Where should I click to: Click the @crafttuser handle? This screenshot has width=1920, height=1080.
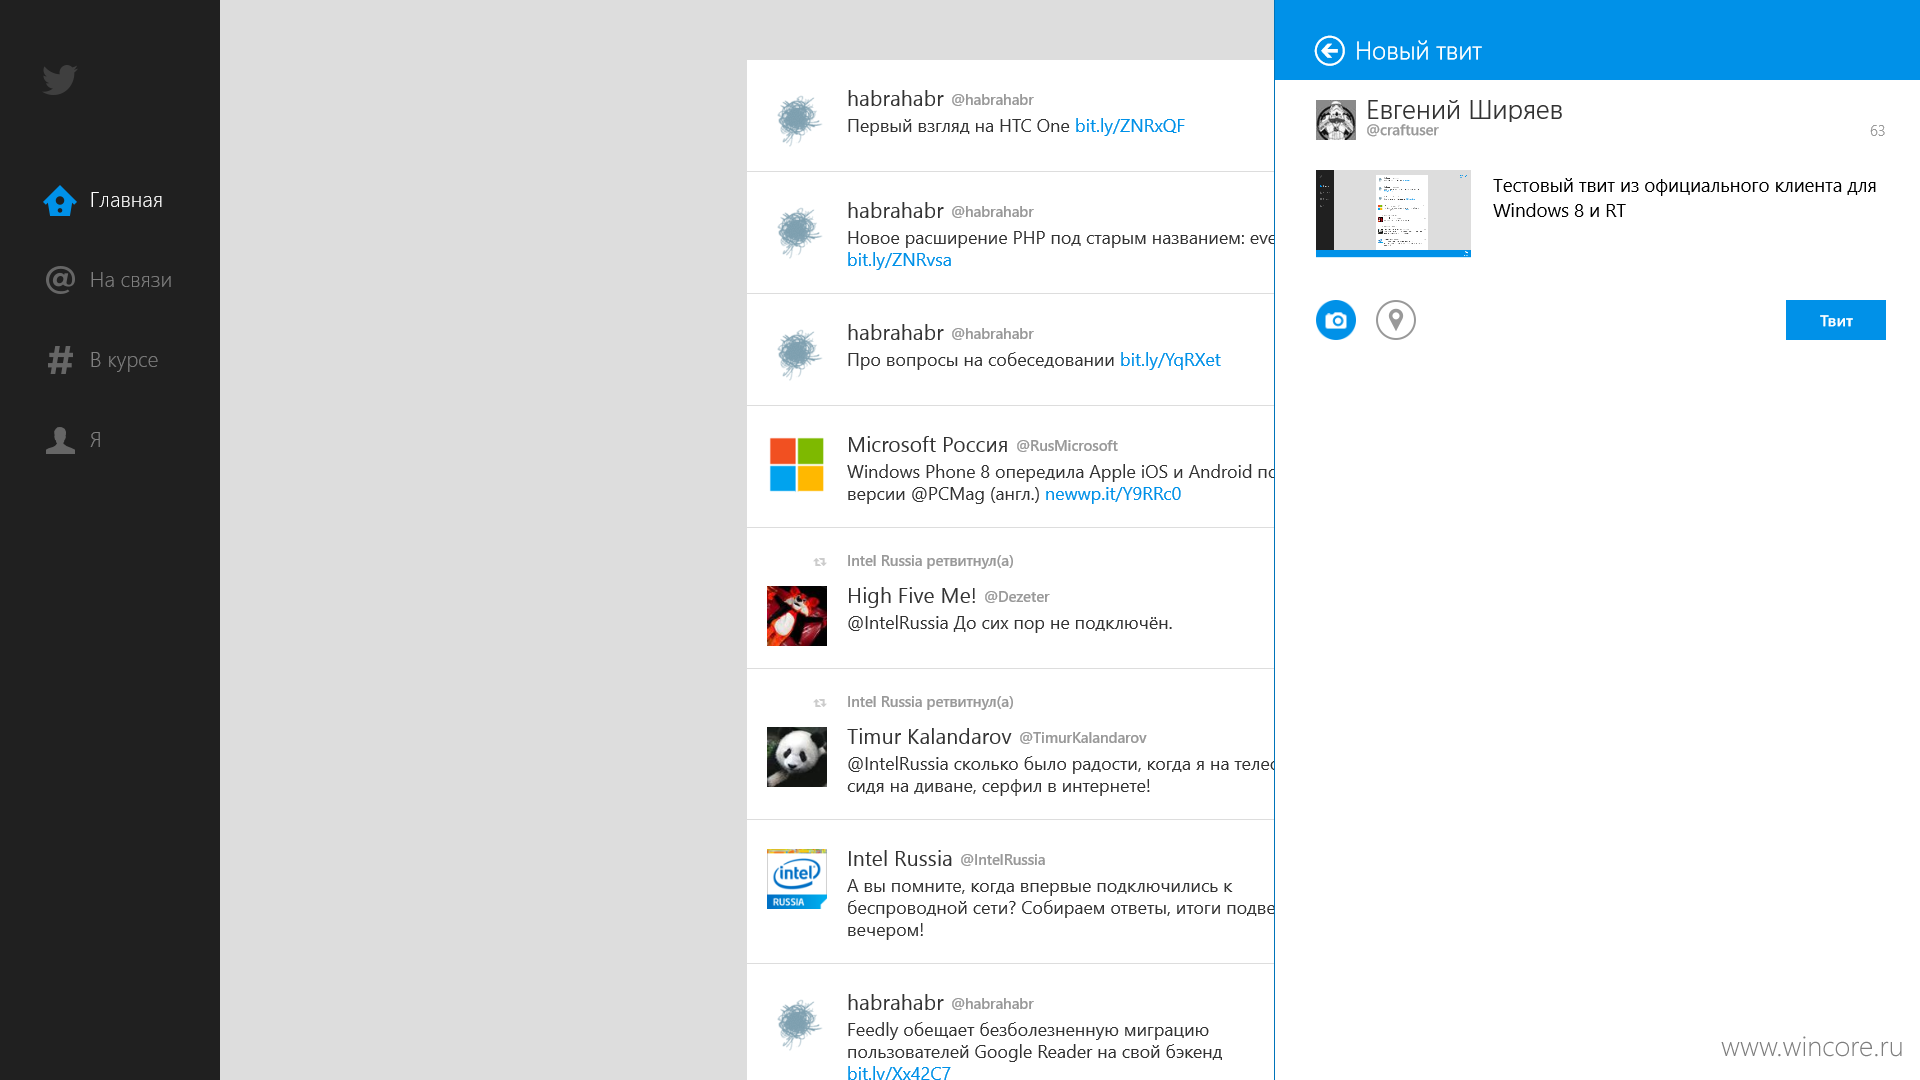pos(1402,130)
